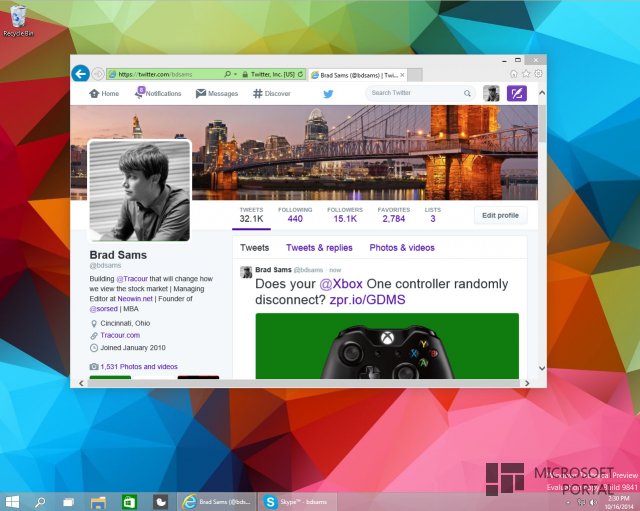Click the horizontal scrollbar right arrow
The width and height of the screenshot is (640, 511).
(527, 383)
